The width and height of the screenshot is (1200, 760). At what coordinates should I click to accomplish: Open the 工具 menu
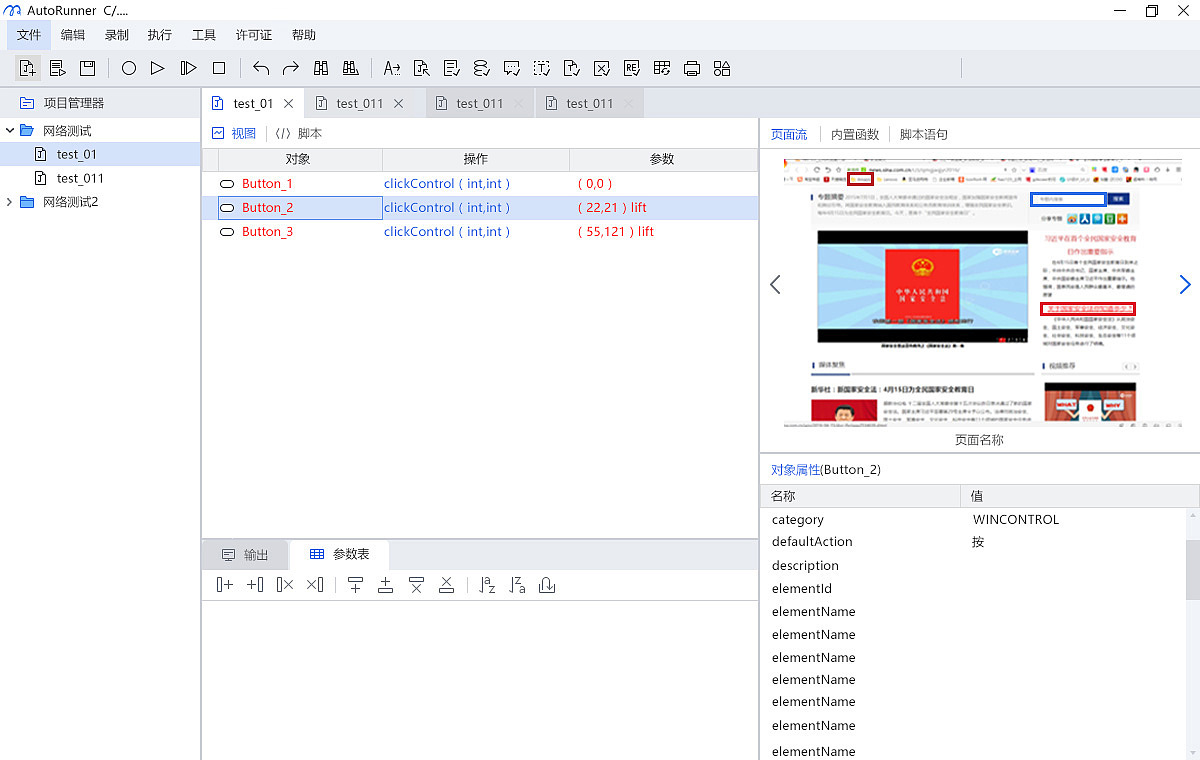point(204,35)
